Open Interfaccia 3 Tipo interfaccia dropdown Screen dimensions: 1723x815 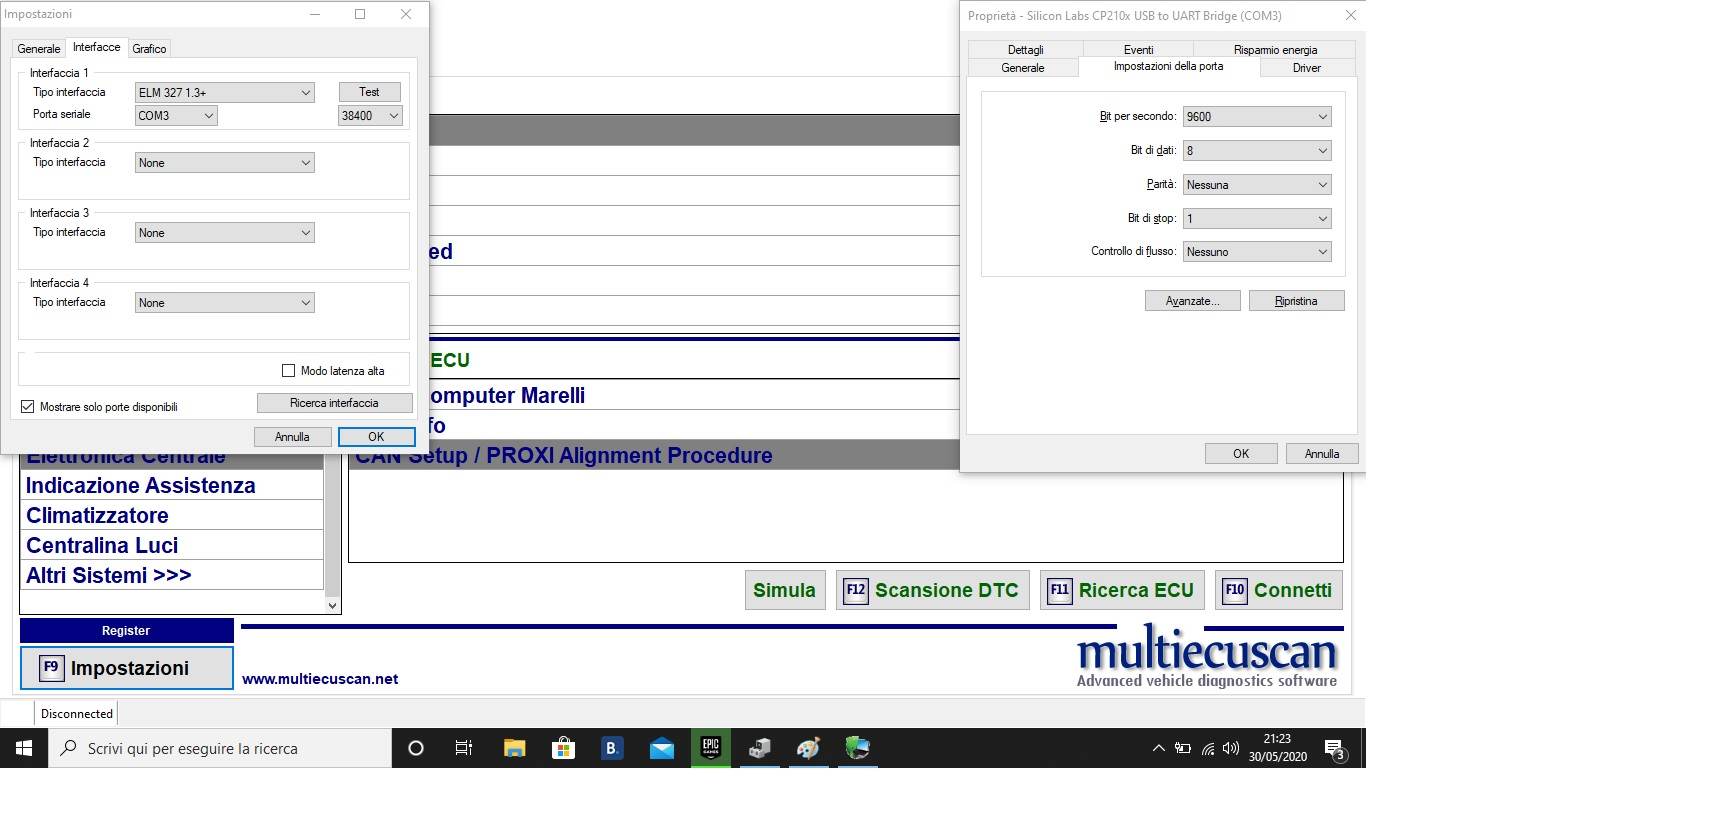(225, 232)
